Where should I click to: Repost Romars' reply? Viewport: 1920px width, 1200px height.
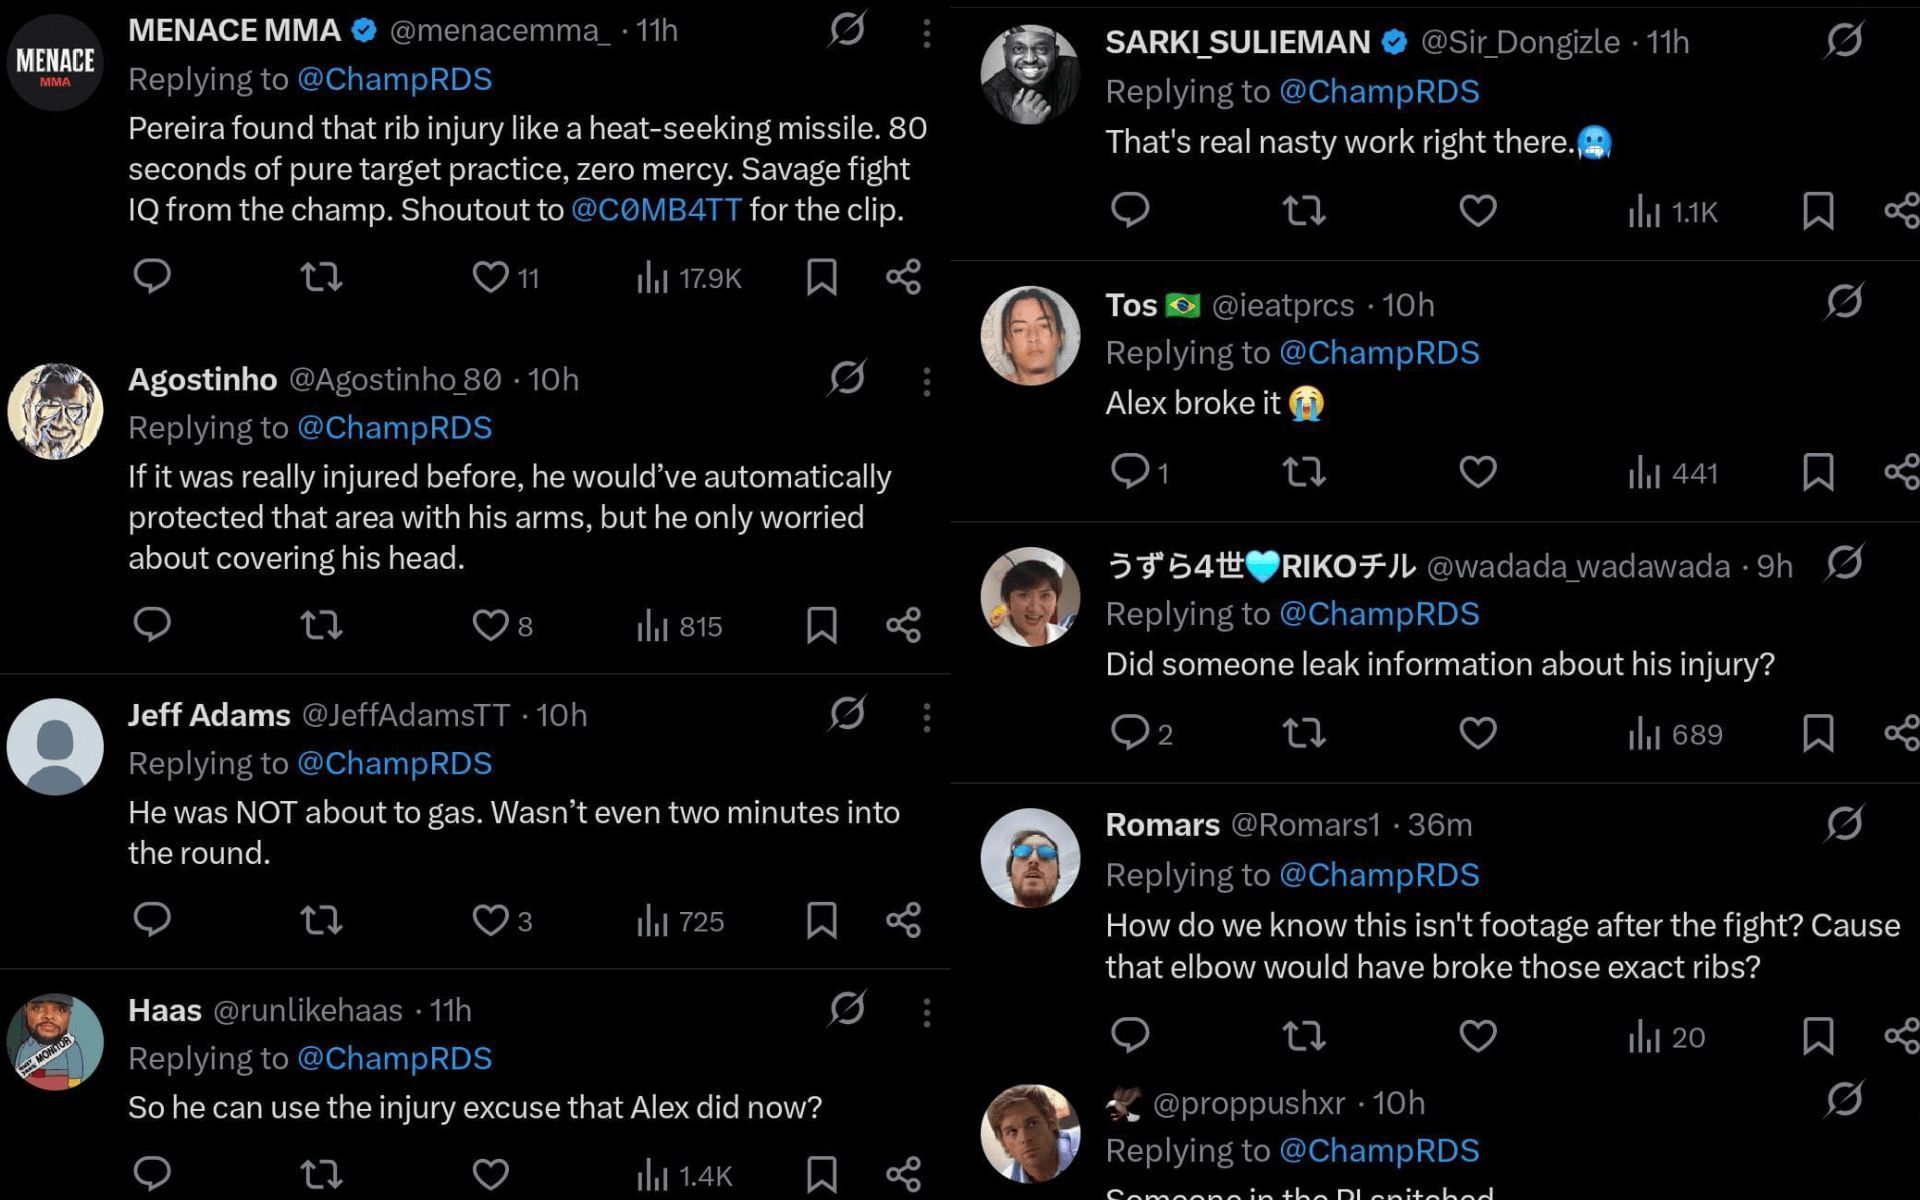(1304, 1036)
